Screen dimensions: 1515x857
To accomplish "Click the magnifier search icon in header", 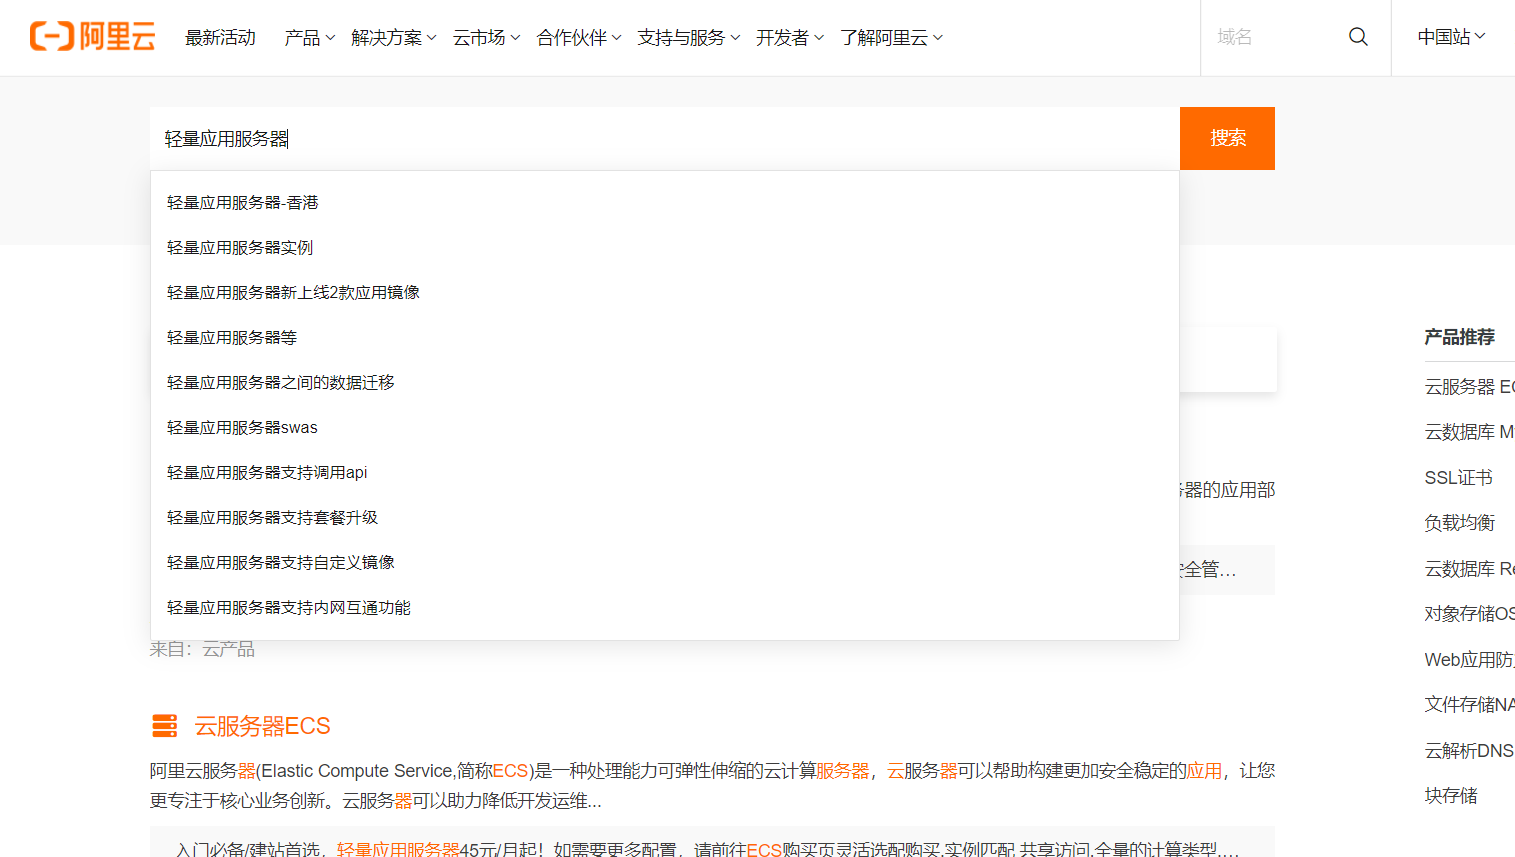I will [x=1358, y=37].
